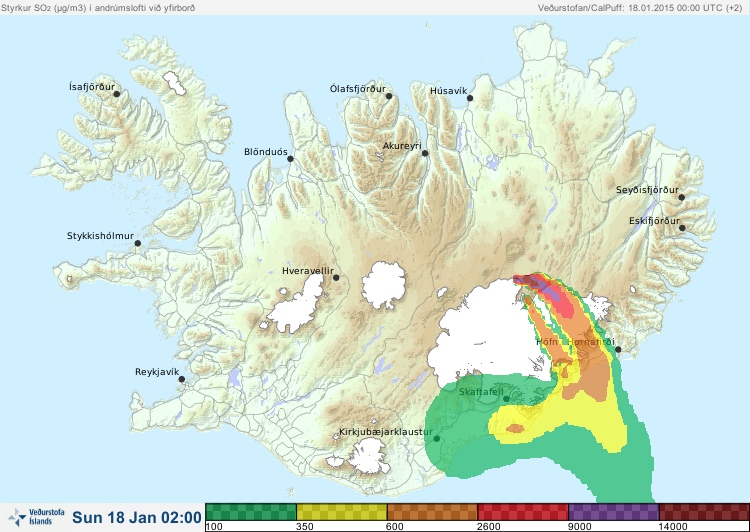Click the Seyðisfjörður marker dot
Screen dimensions: 750x532
point(682,197)
